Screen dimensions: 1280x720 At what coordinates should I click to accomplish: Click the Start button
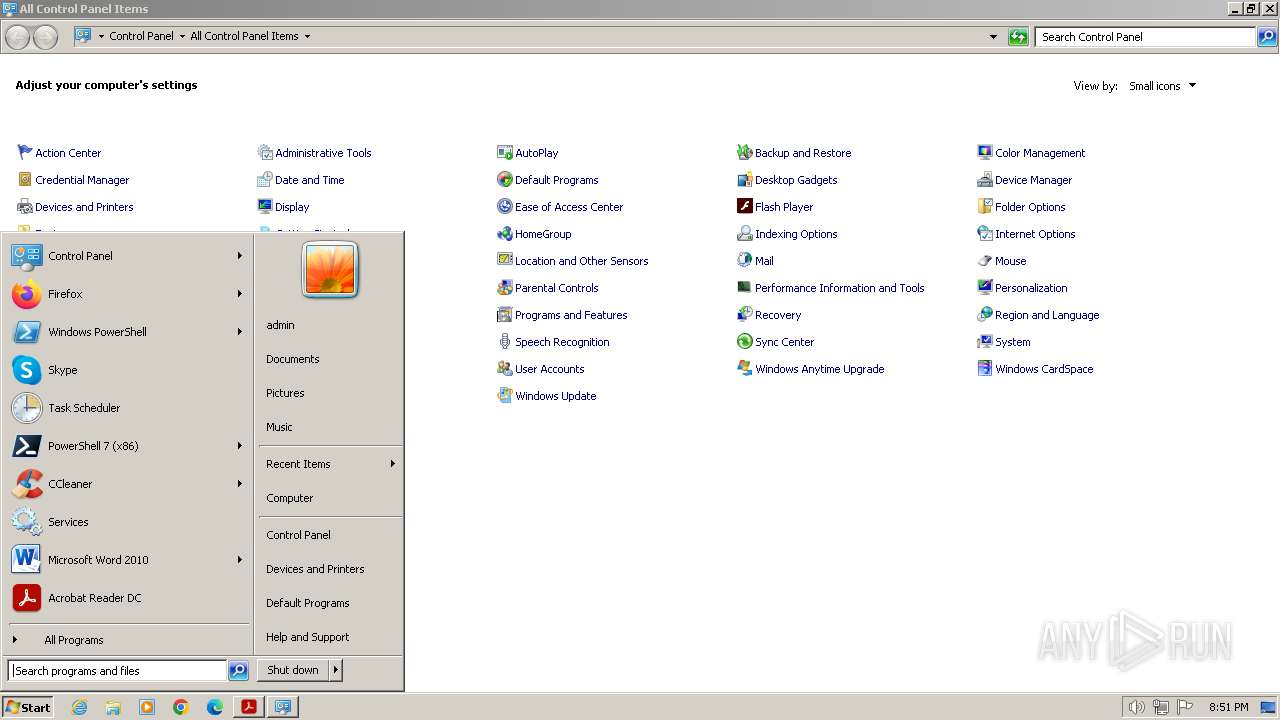(28, 707)
